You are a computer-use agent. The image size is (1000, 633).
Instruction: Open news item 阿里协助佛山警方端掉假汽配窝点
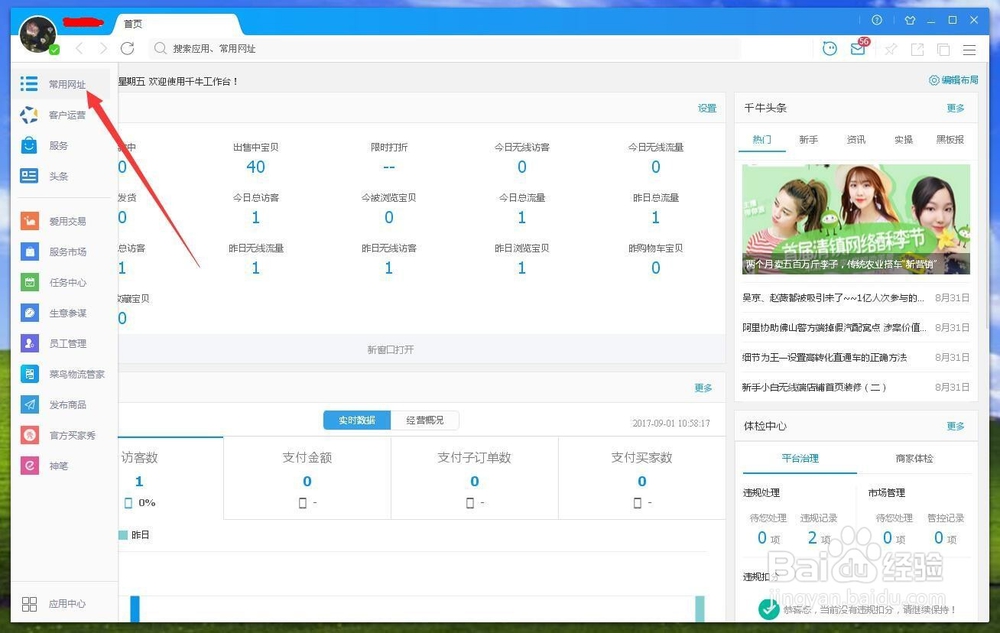point(834,327)
